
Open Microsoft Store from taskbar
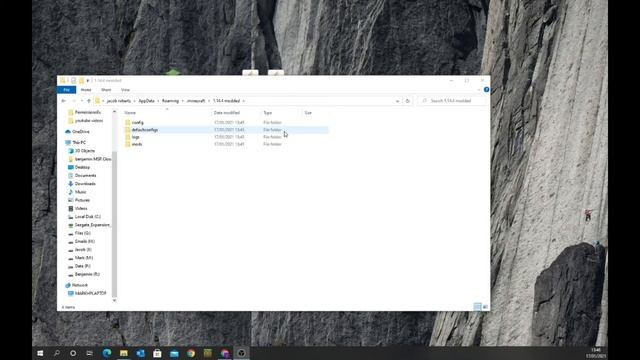coord(157,353)
